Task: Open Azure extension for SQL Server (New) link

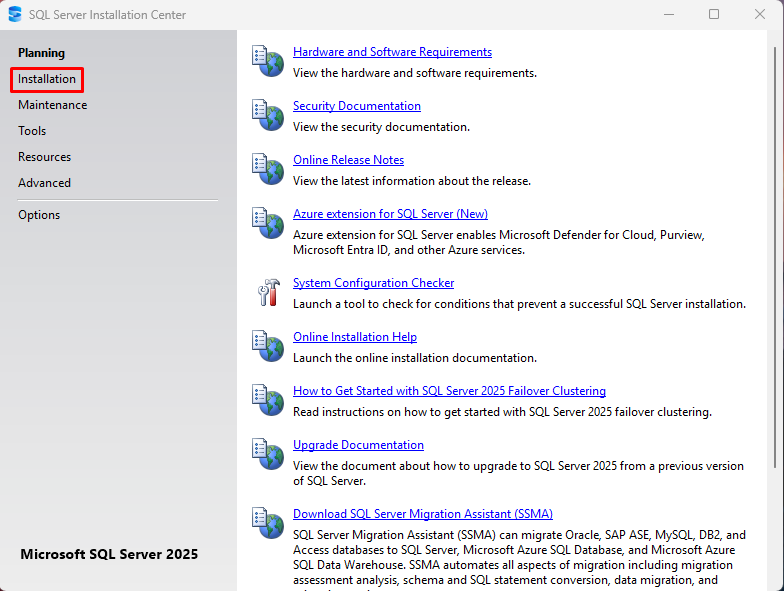Action: [390, 214]
